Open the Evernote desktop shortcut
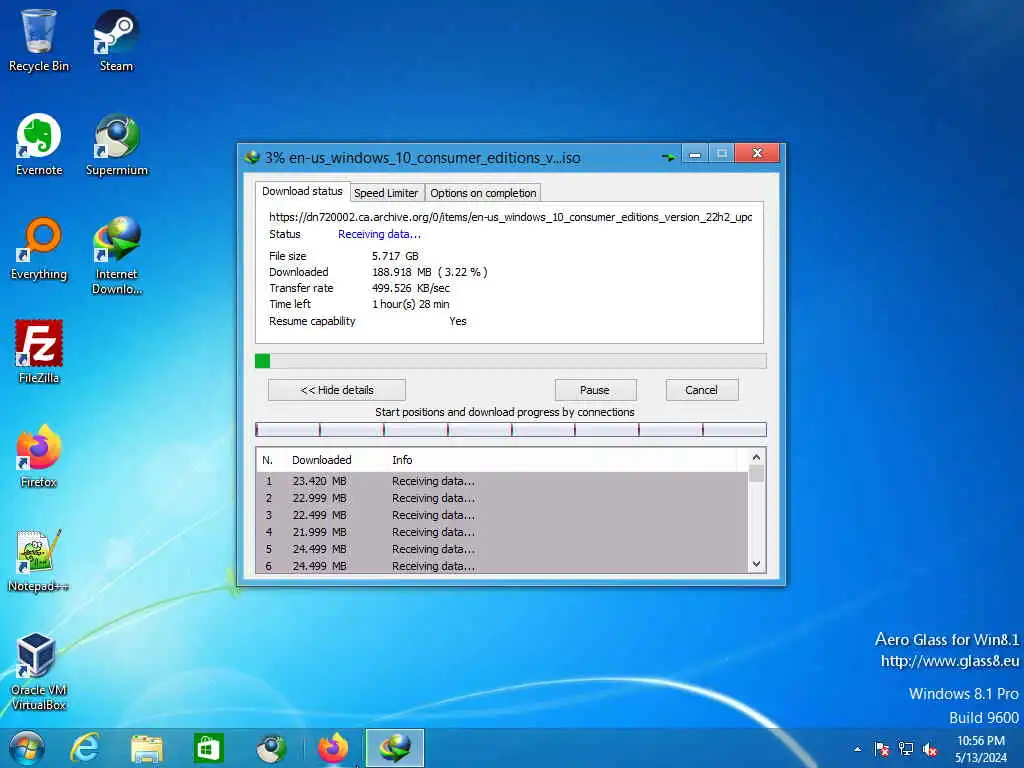The image size is (1024, 768). click(39, 145)
